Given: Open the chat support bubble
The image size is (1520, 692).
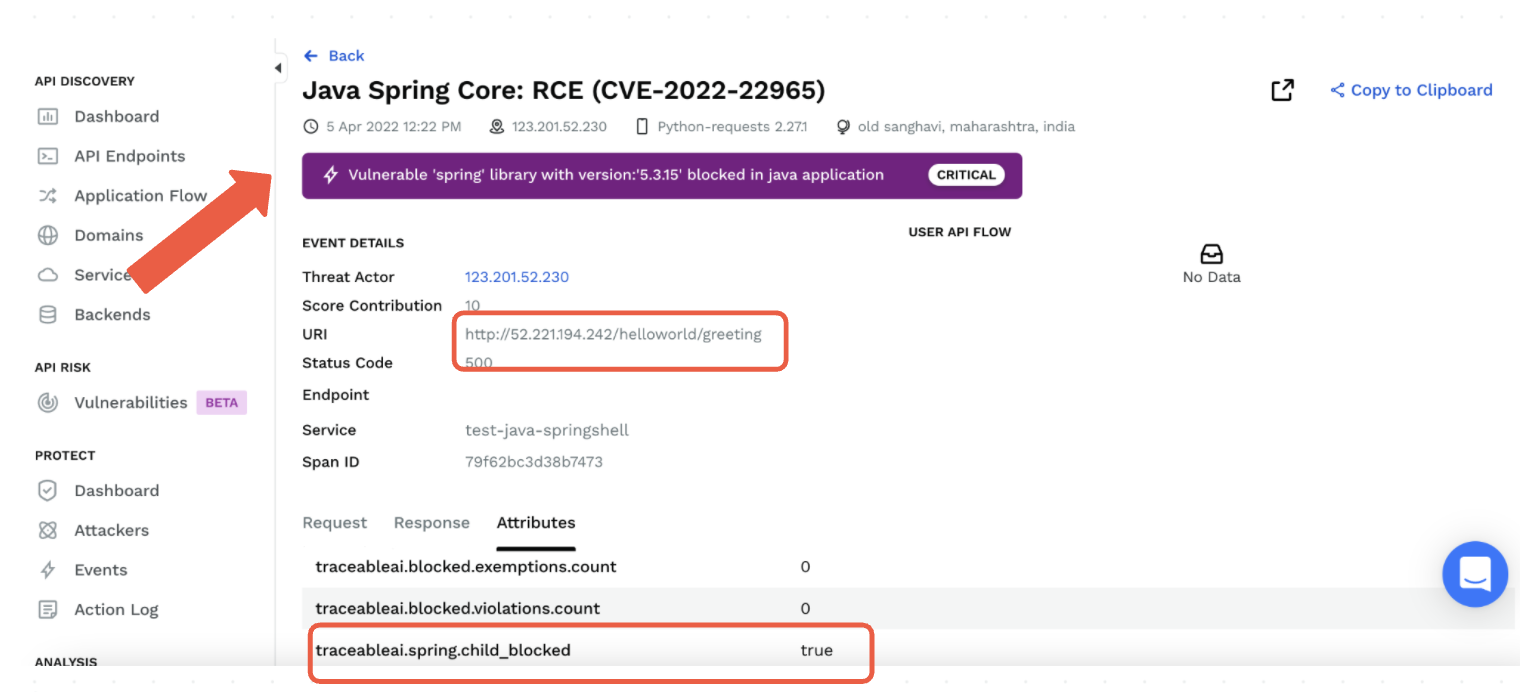Looking at the screenshot, I should pyautogui.click(x=1474, y=574).
